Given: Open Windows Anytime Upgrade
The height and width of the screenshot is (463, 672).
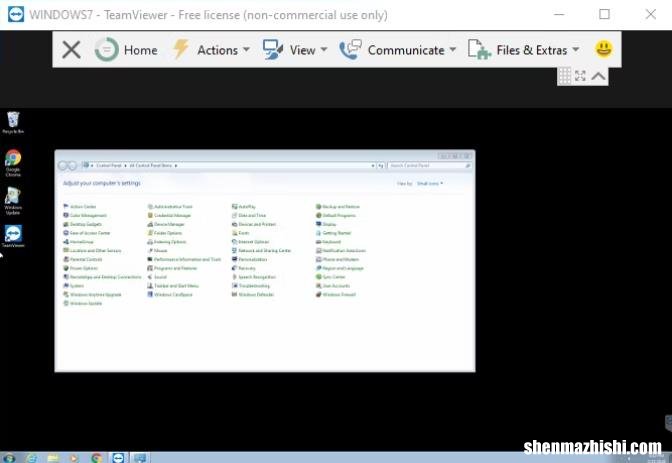Looking at the screenshot, I should click(92, 295).
